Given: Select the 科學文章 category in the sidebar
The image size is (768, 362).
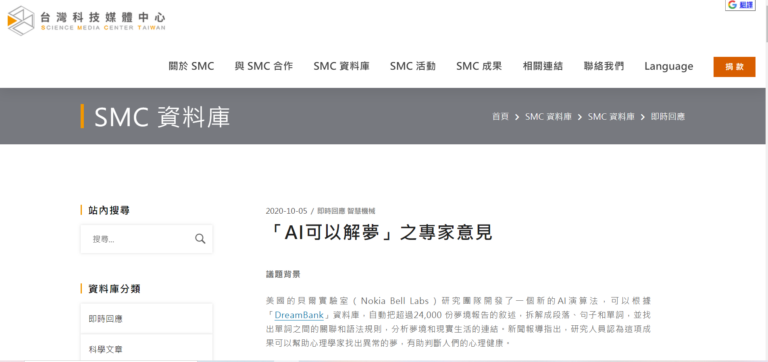Looking at the screenshot, I should coord(146,349).
